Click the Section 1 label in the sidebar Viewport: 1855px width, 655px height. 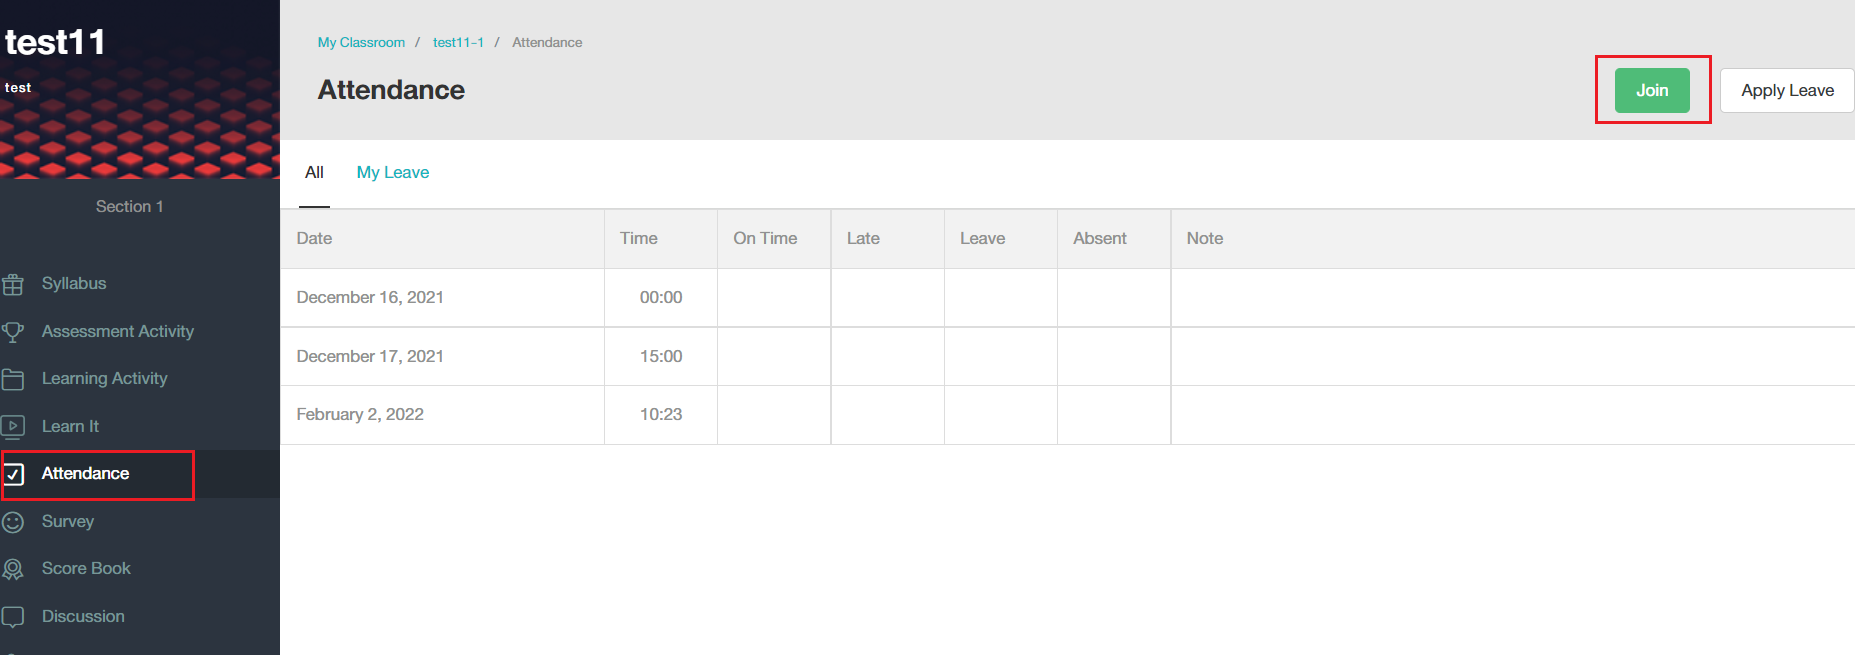pos(130,206)
